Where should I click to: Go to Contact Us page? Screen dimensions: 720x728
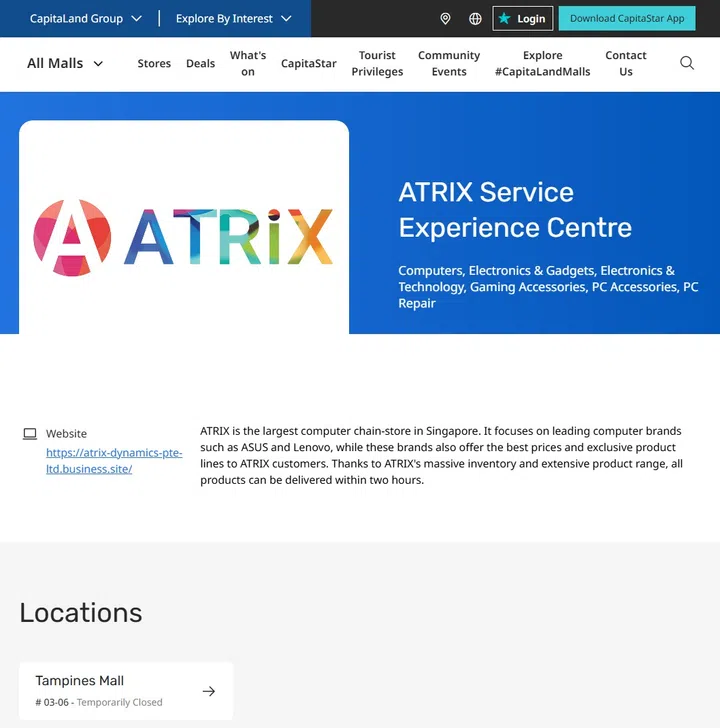coord(626,63)
